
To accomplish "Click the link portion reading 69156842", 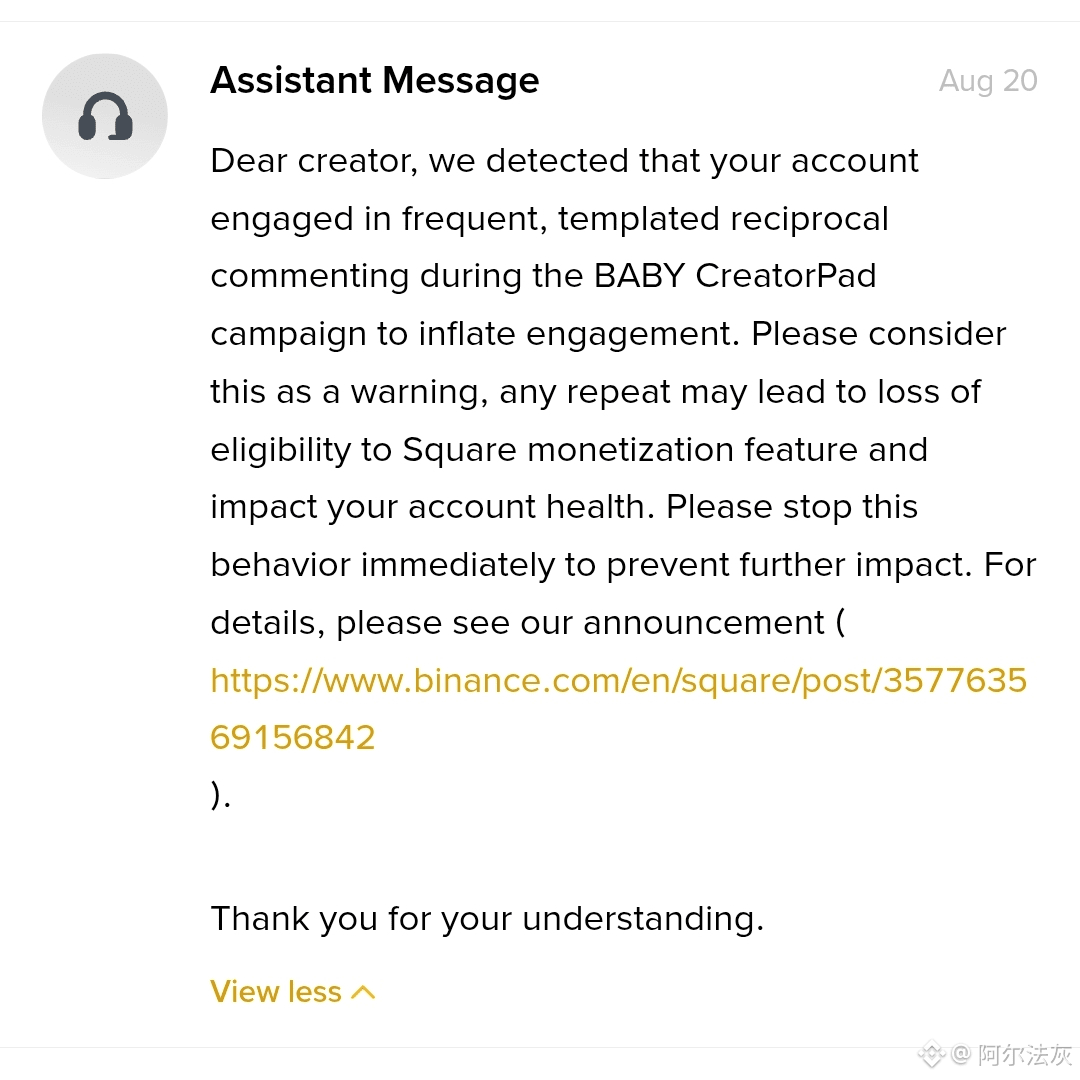I will click(x=293, y=738).
